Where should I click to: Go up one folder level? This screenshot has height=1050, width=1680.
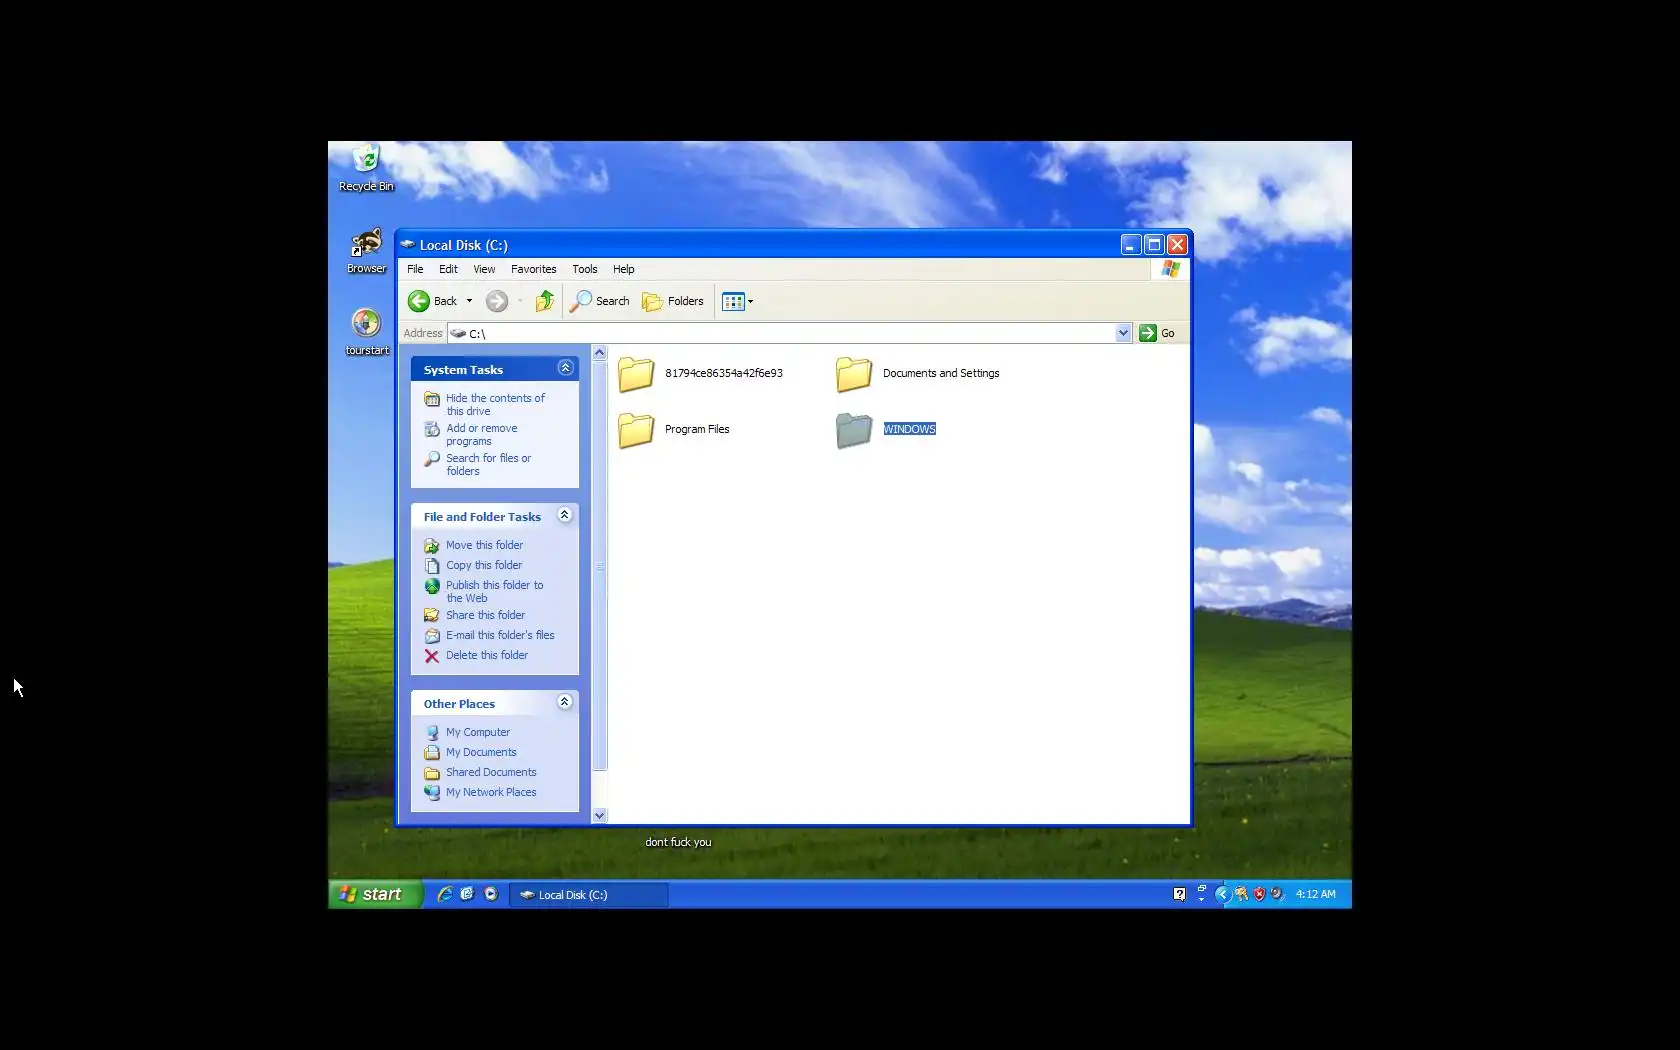(545, 301)
